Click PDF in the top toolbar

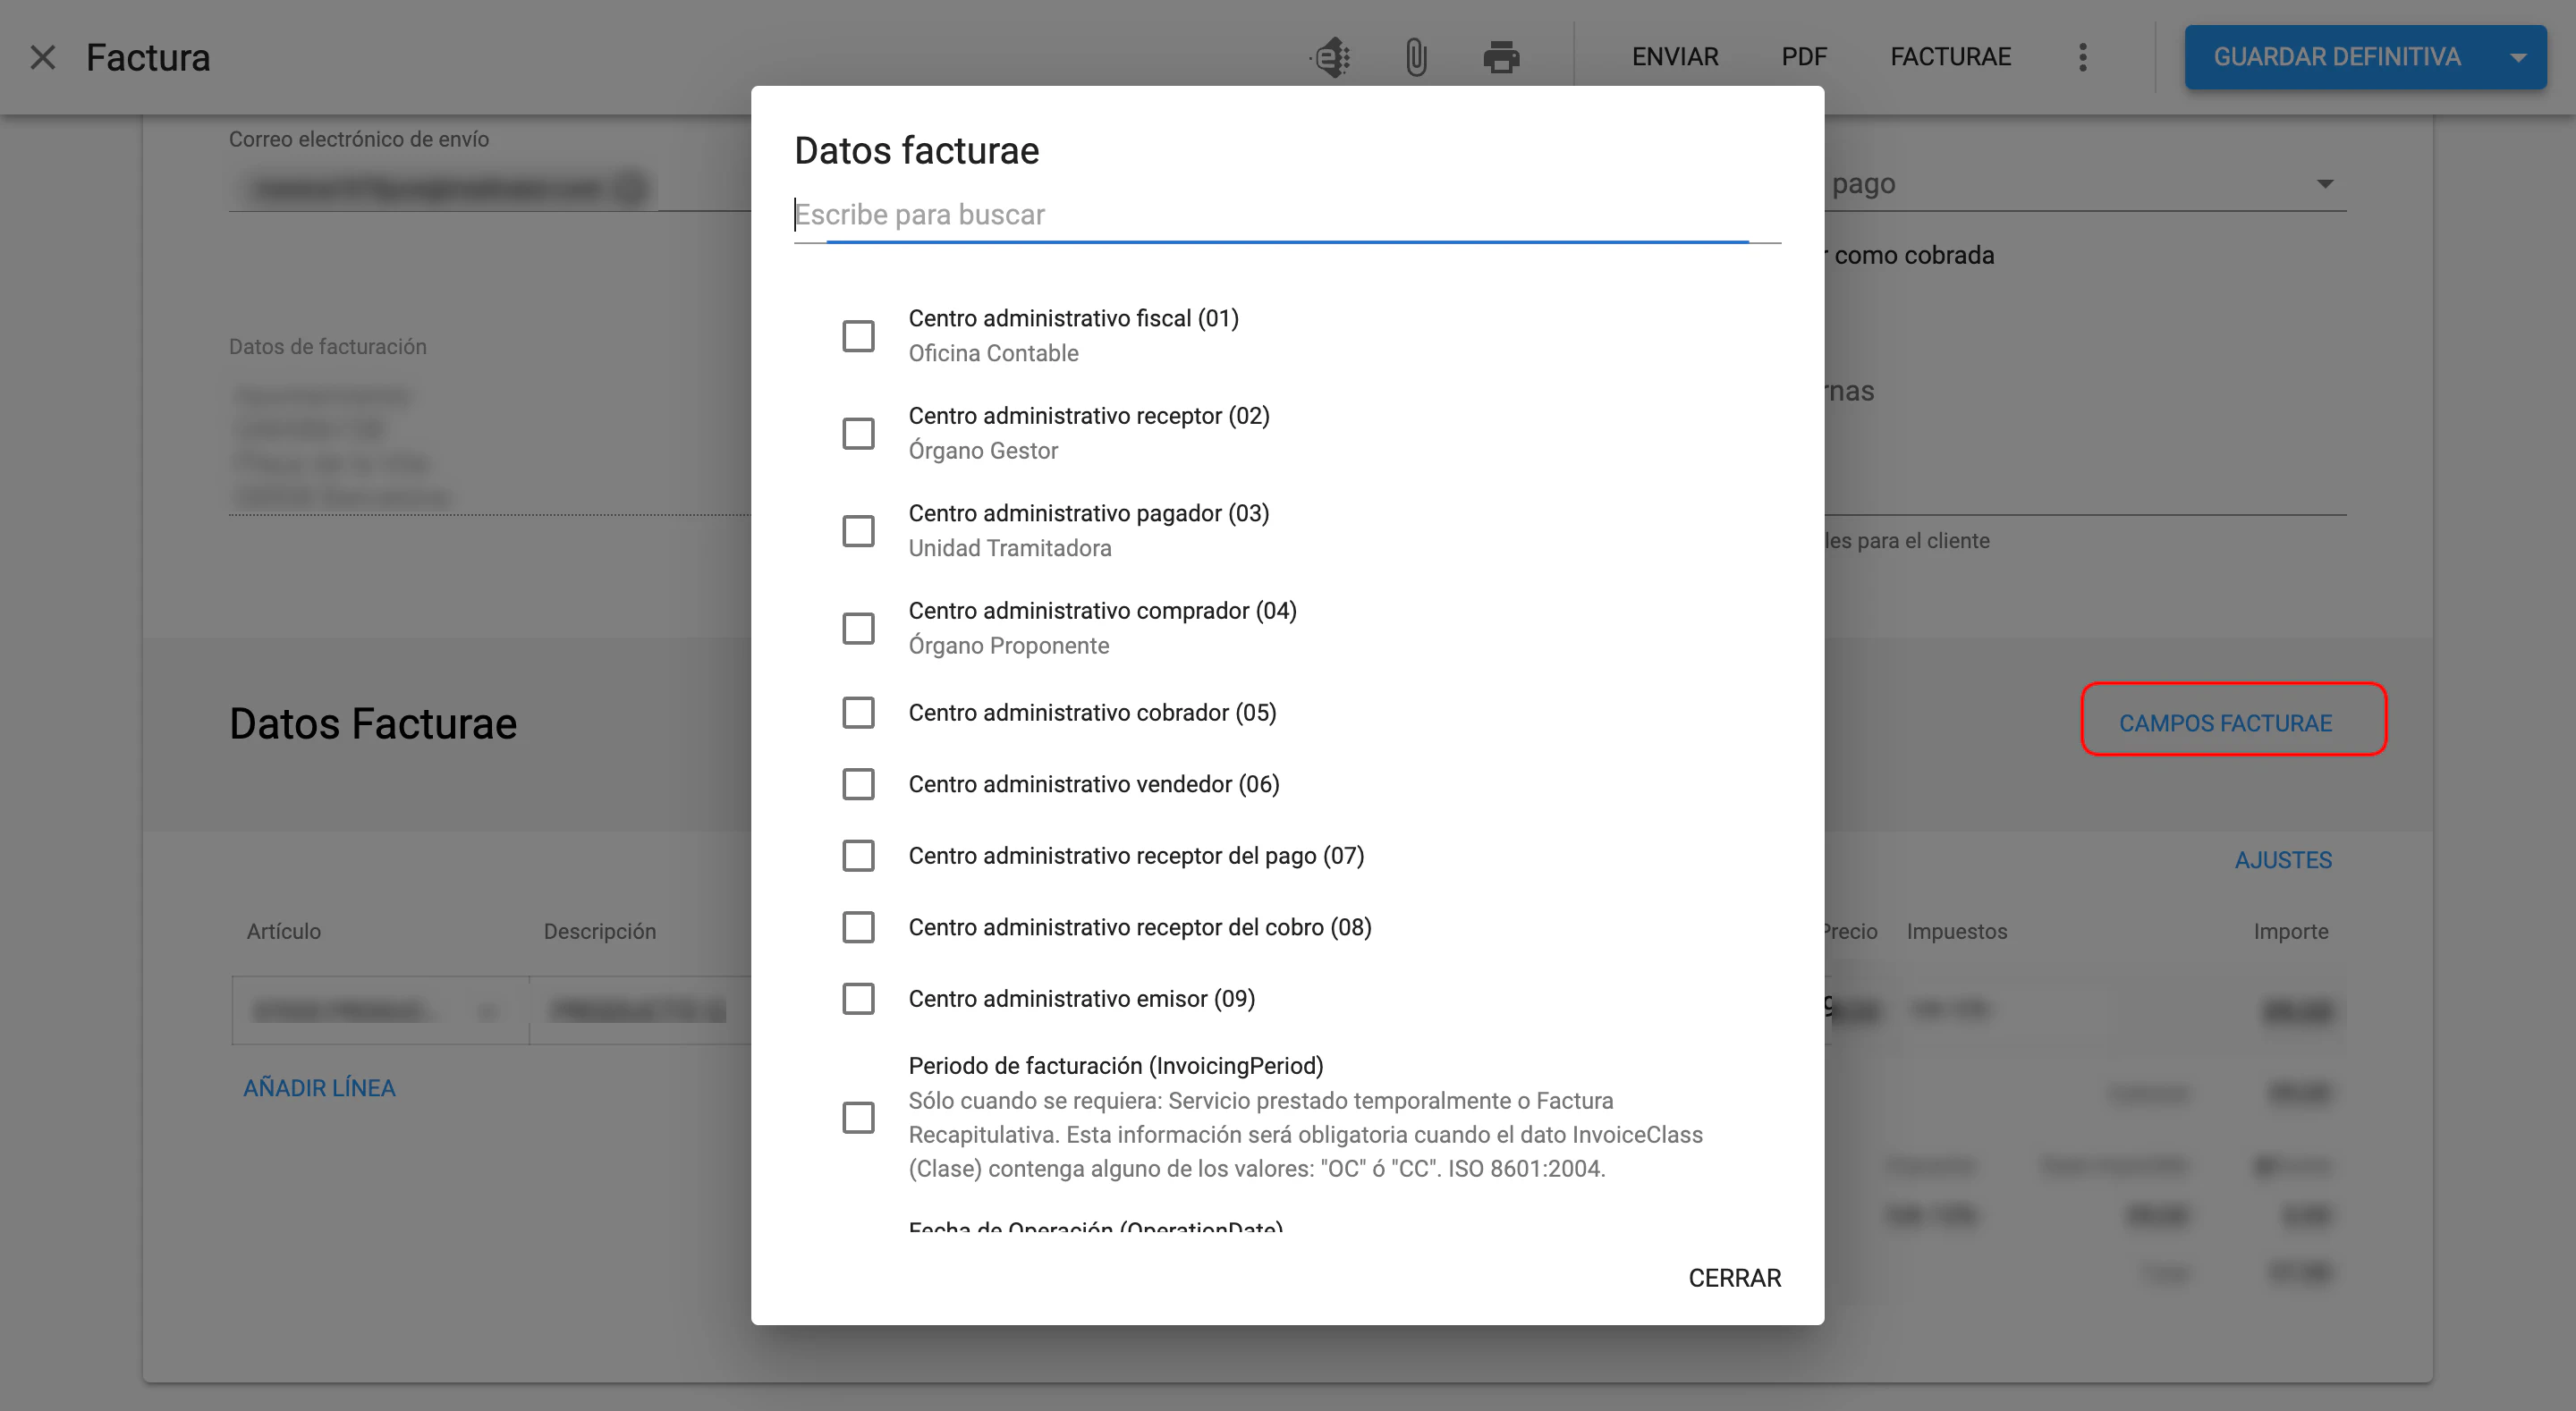(x=1804, y=57)
